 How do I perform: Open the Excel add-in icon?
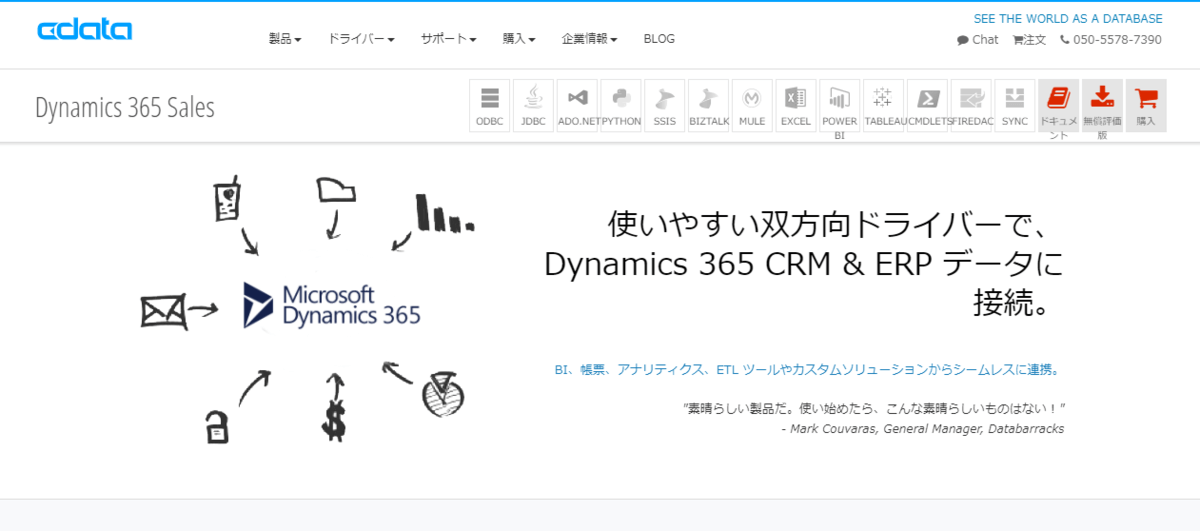[796, 105]
